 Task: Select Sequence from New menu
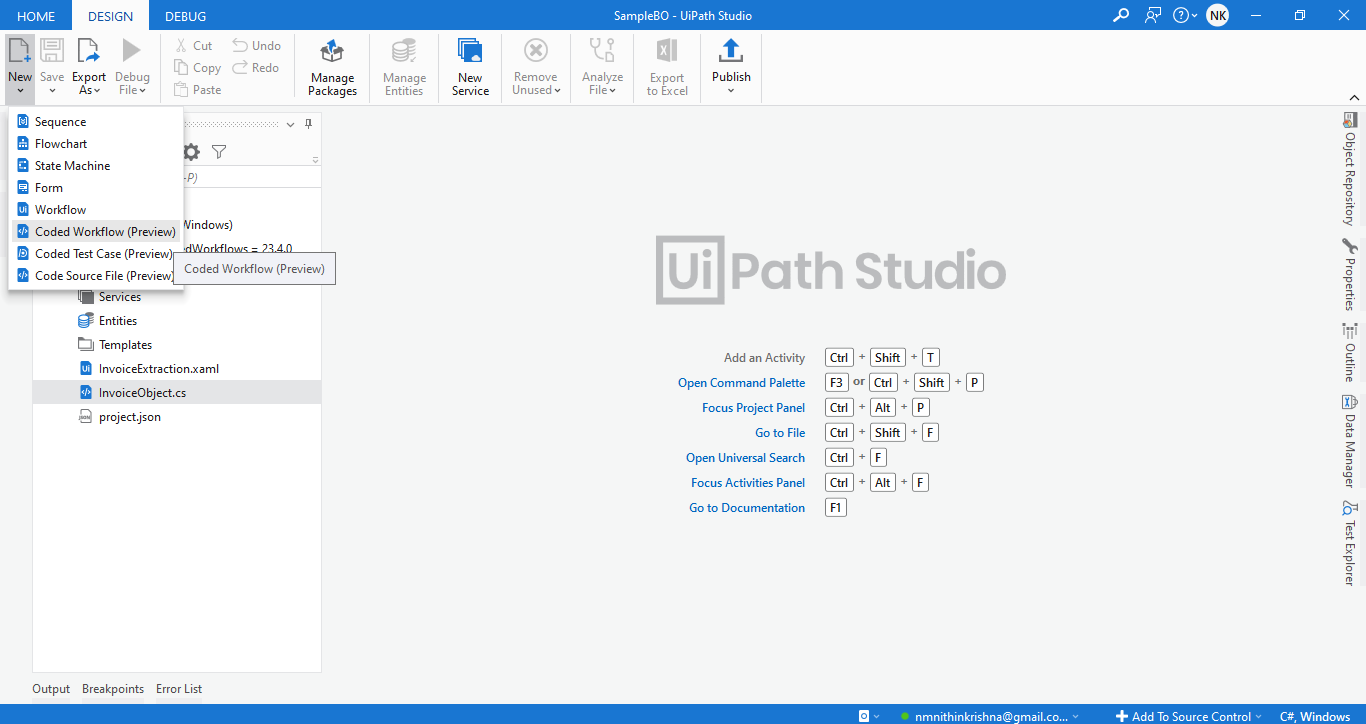95,121
